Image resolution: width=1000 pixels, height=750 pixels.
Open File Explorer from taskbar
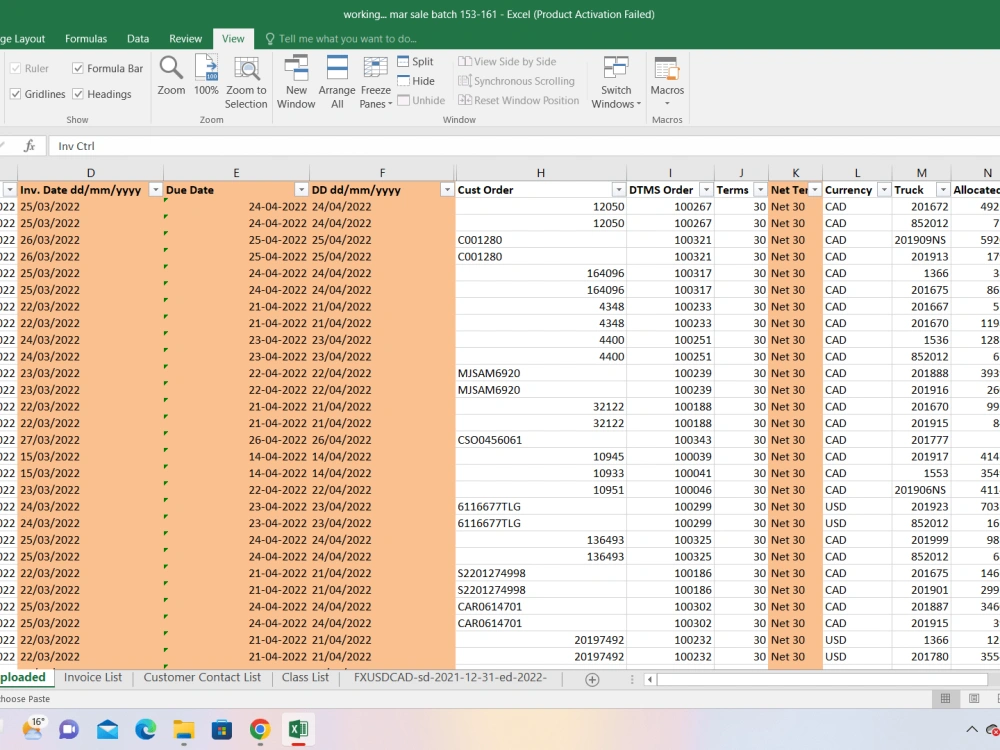tap(184, 729)
